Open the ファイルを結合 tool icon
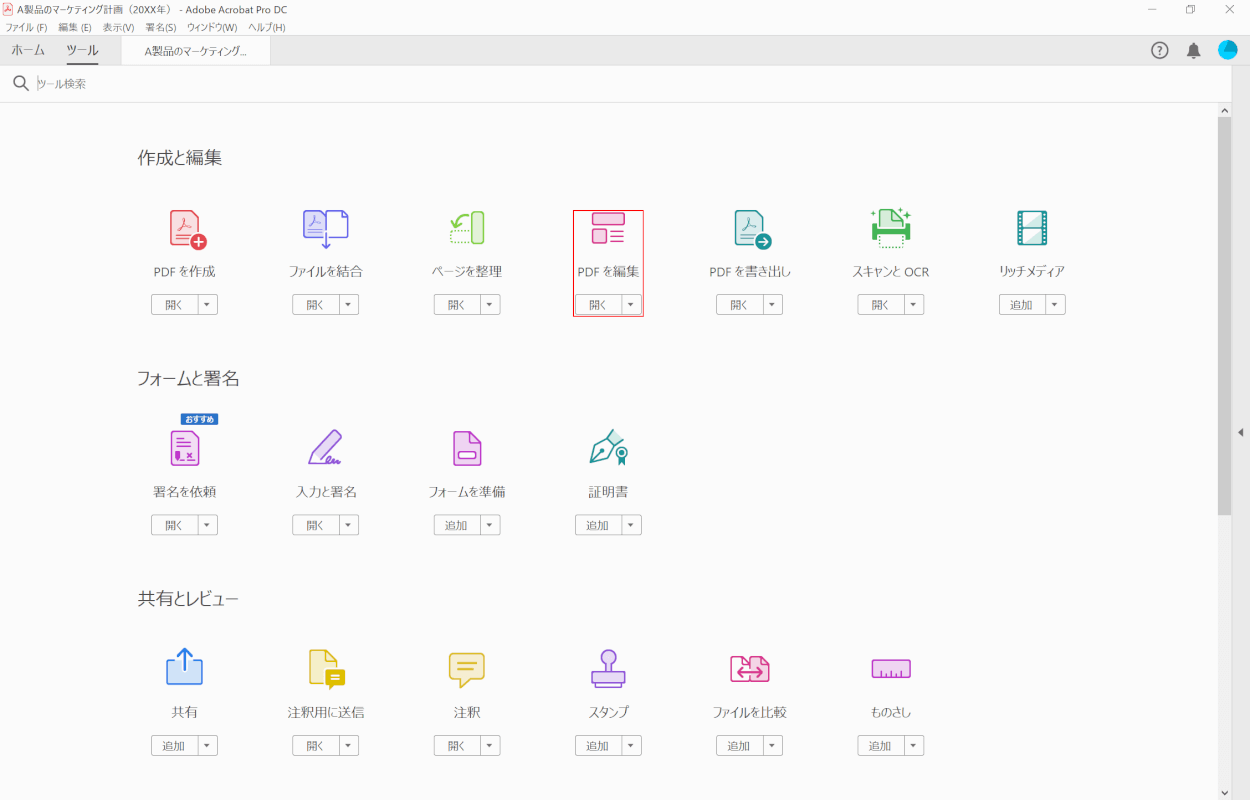 pyautogui.click(x=325, y=228)
